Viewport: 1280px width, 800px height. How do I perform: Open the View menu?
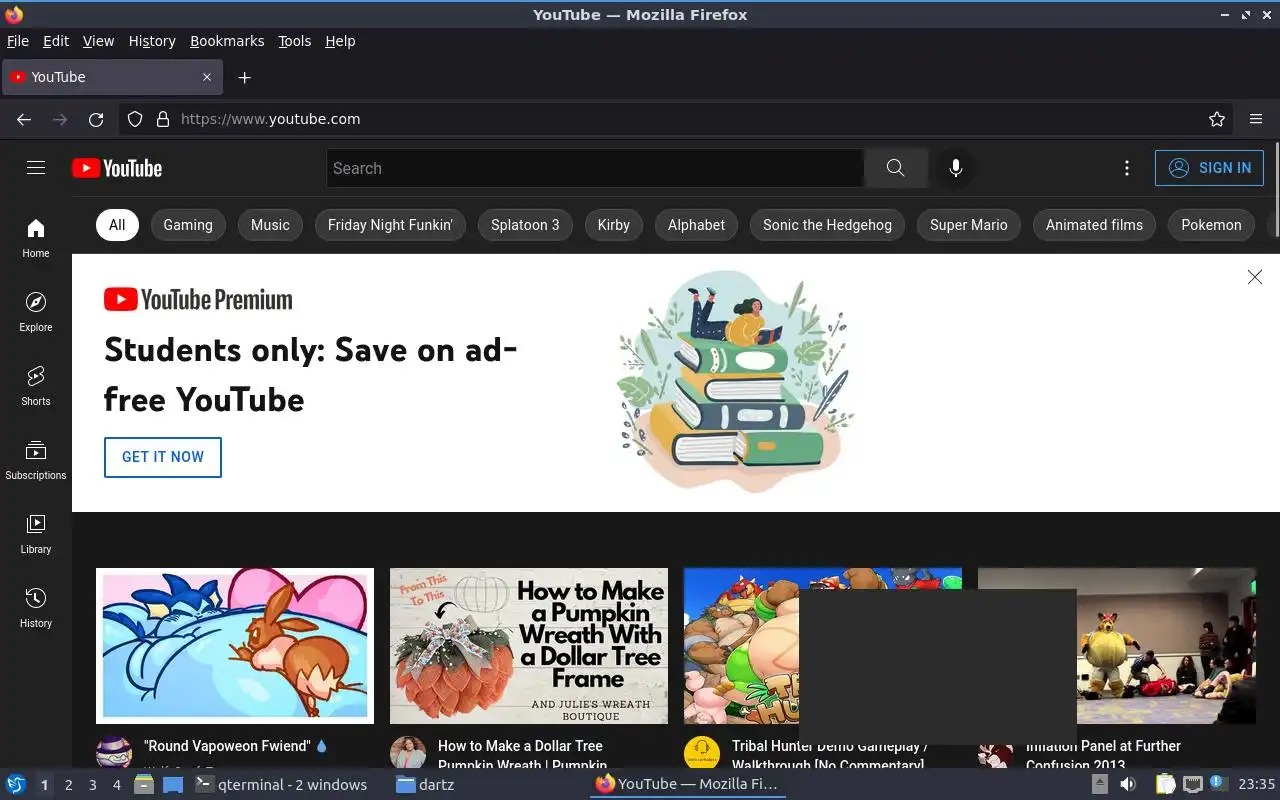[98, 41]
